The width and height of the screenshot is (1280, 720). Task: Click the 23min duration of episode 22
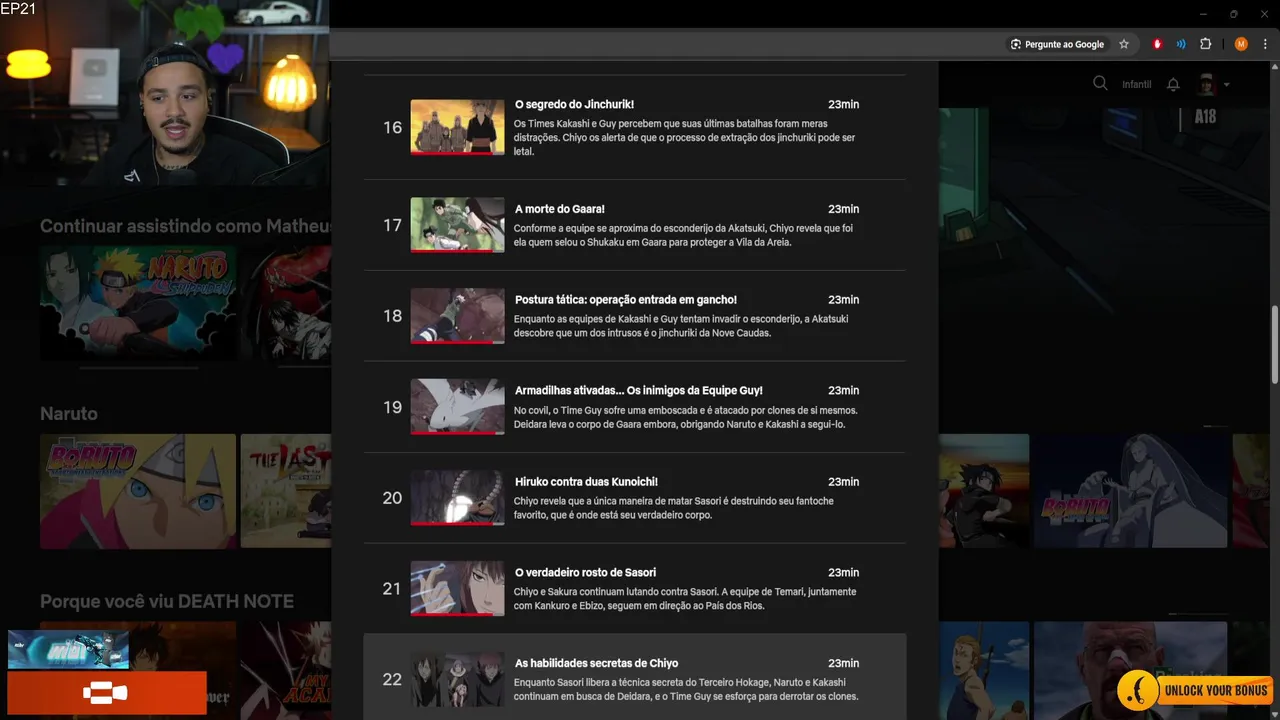click(843, 663)
